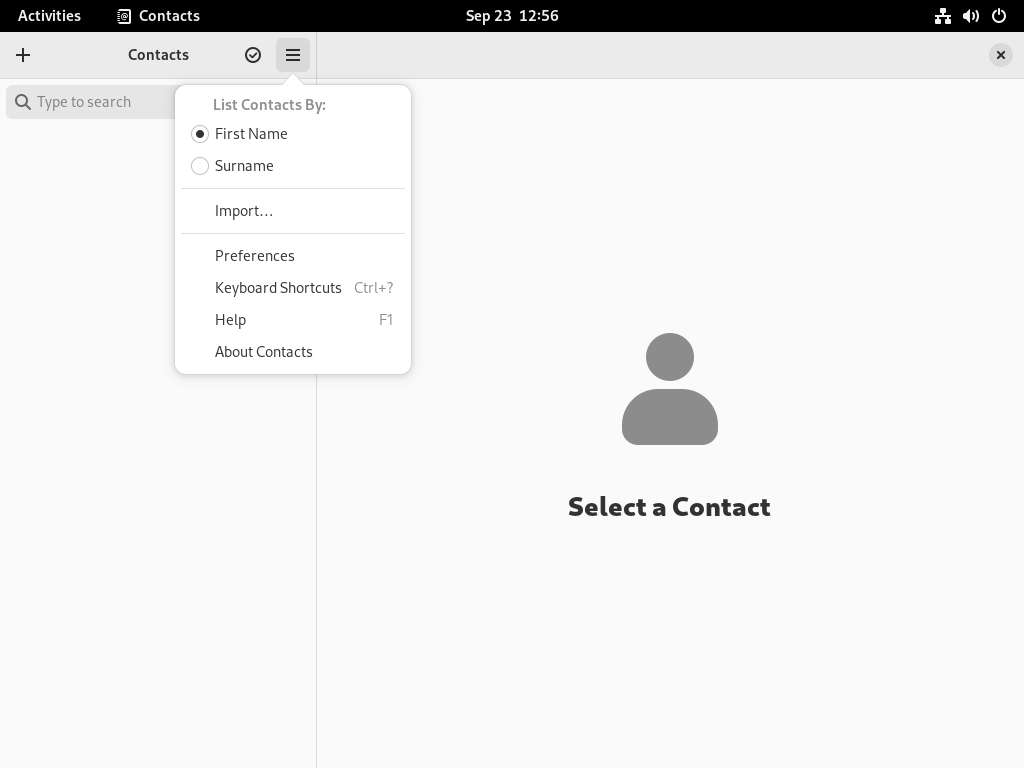Select the Surname radio button
Image resolution: width=1024 pixels, height=768 pixels.
pyautogui.click(x=200, y=166)
